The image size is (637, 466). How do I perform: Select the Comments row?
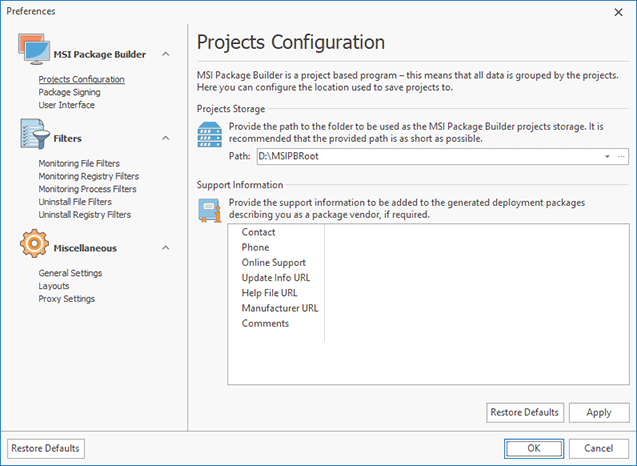(x=428, y=323)
